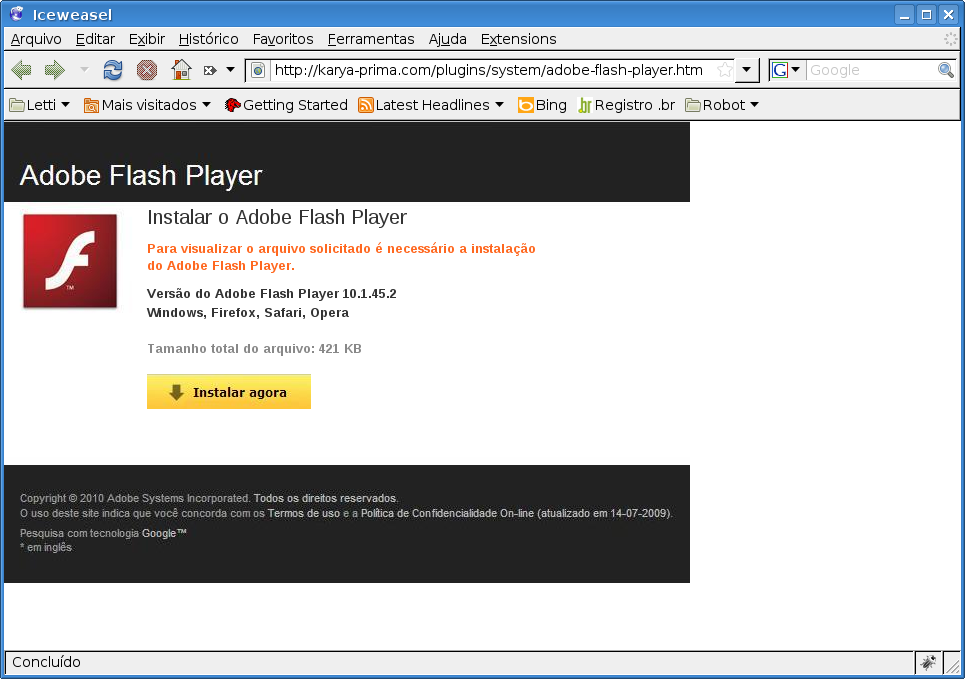Open the Google search engine selector
The image size is (965, 679).
(x=787, y=70)
